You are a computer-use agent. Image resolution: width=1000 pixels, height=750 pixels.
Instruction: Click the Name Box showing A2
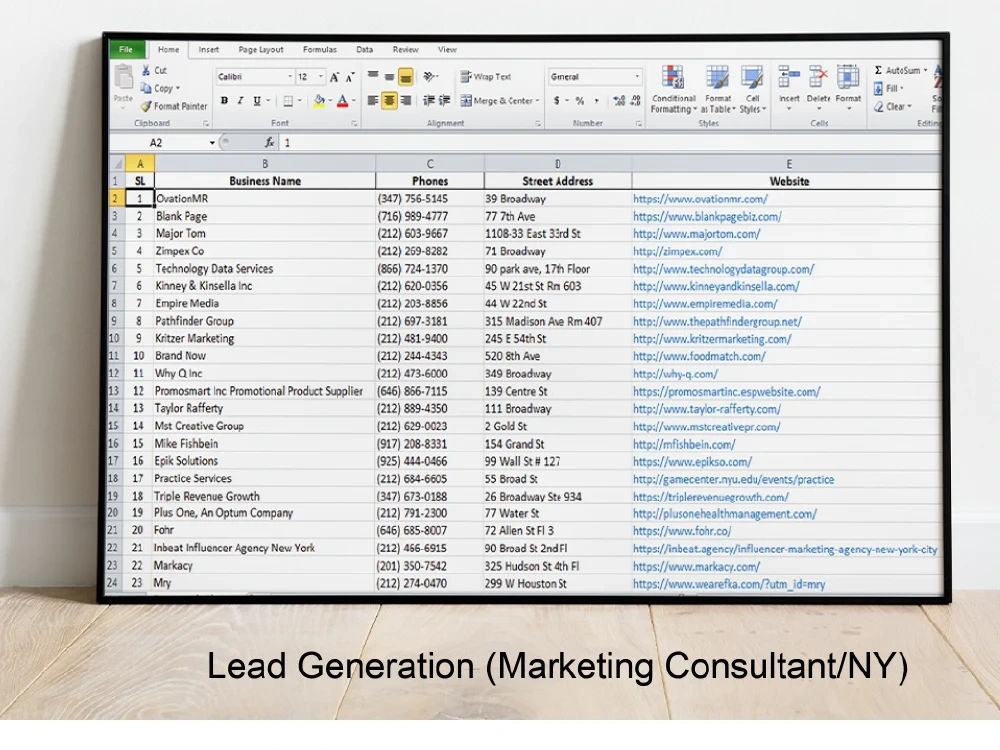pyautogui.click(x=164, y=143)
